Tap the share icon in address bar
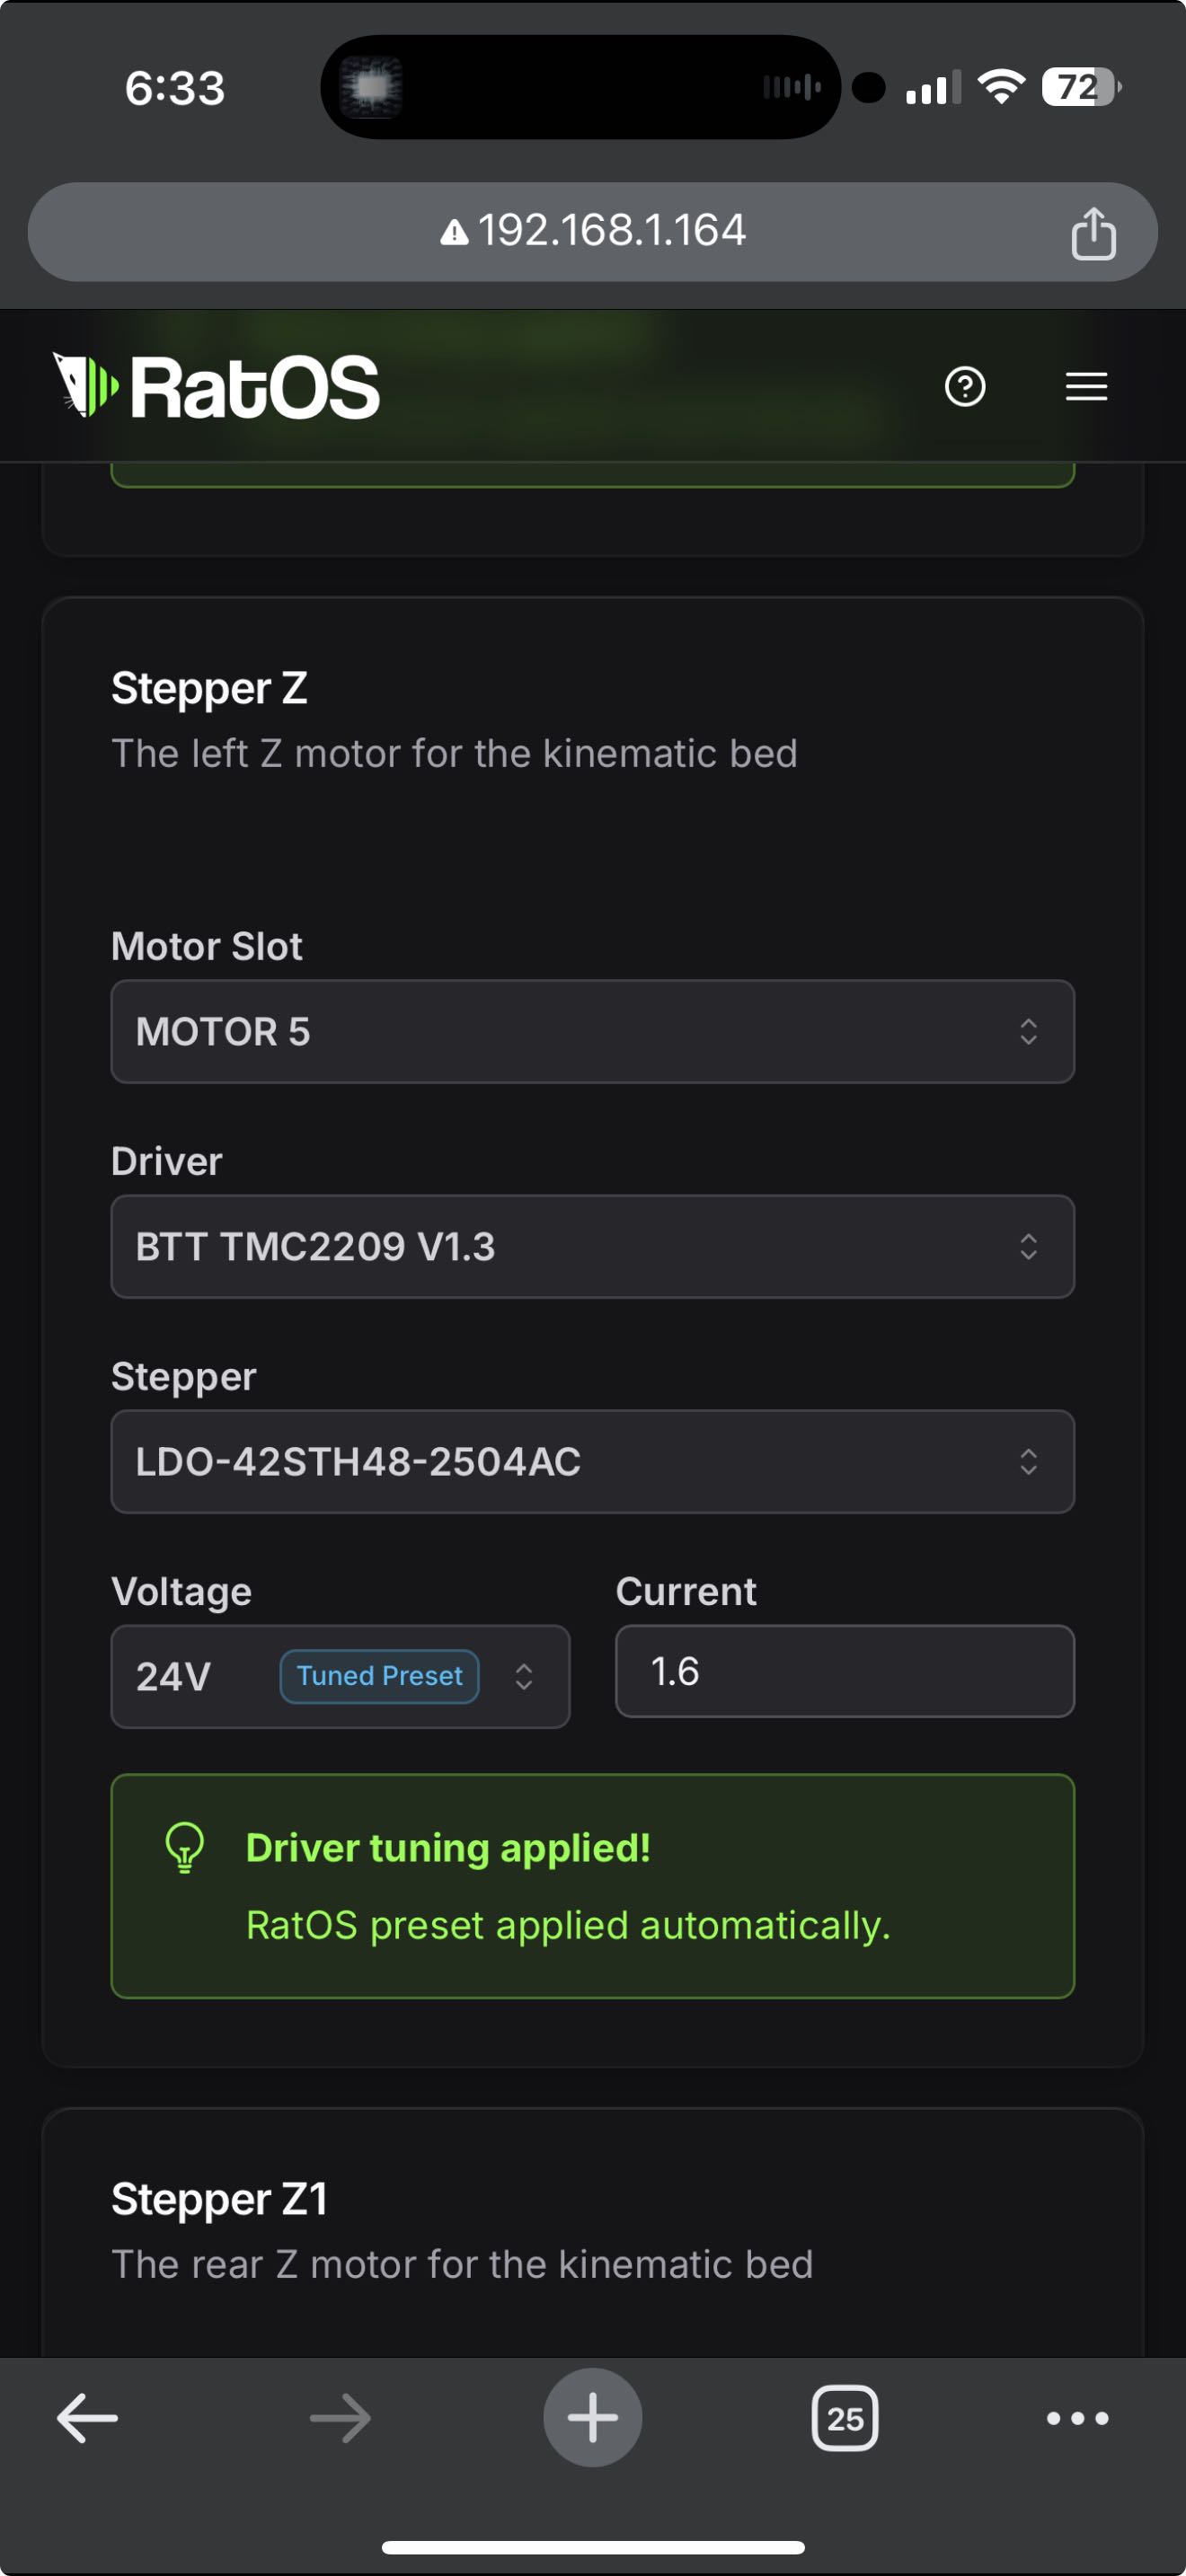 point(1093,233)
